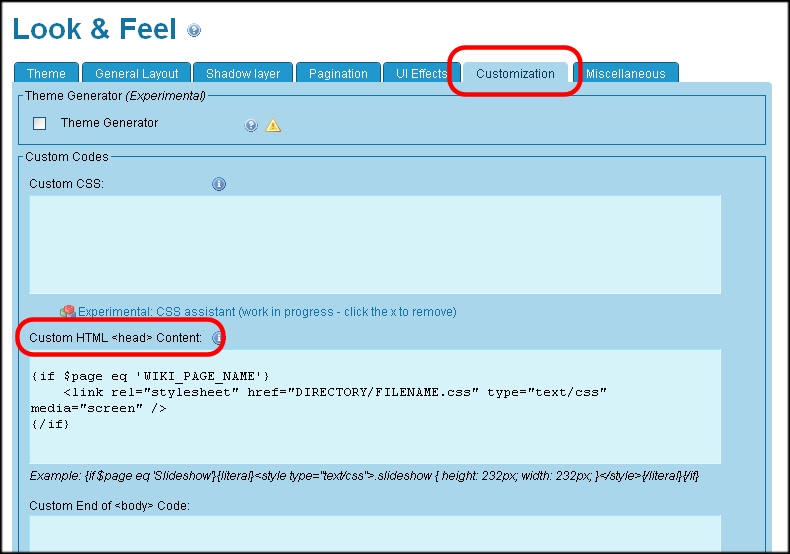The height and width of the screenshot is (554, 790).
Task: Click the help icon beside Look & Feel title
Action: pyautogui.click(x=194, y=31)
